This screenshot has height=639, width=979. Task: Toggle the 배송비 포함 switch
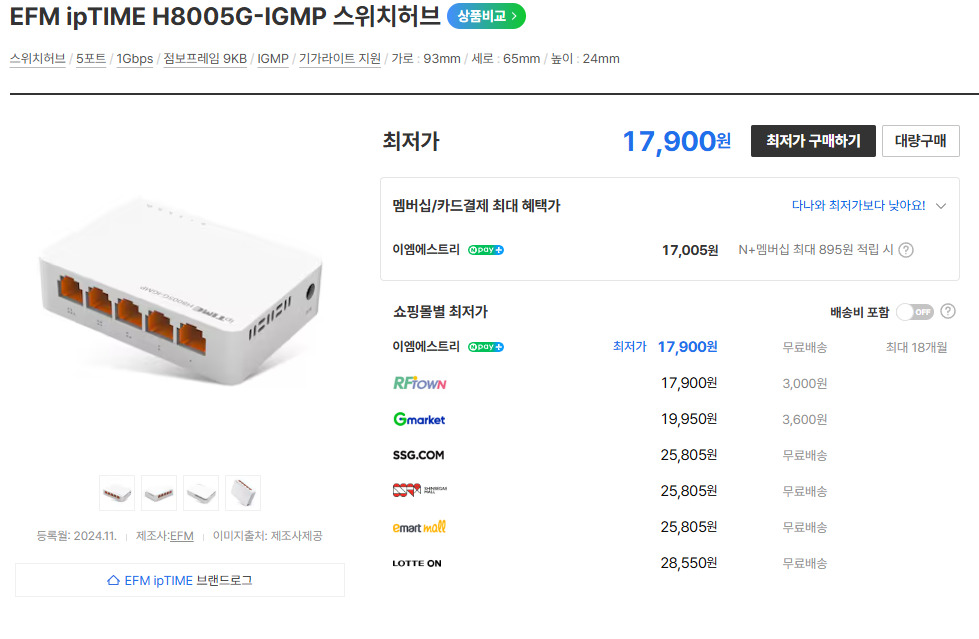(914, 312)
